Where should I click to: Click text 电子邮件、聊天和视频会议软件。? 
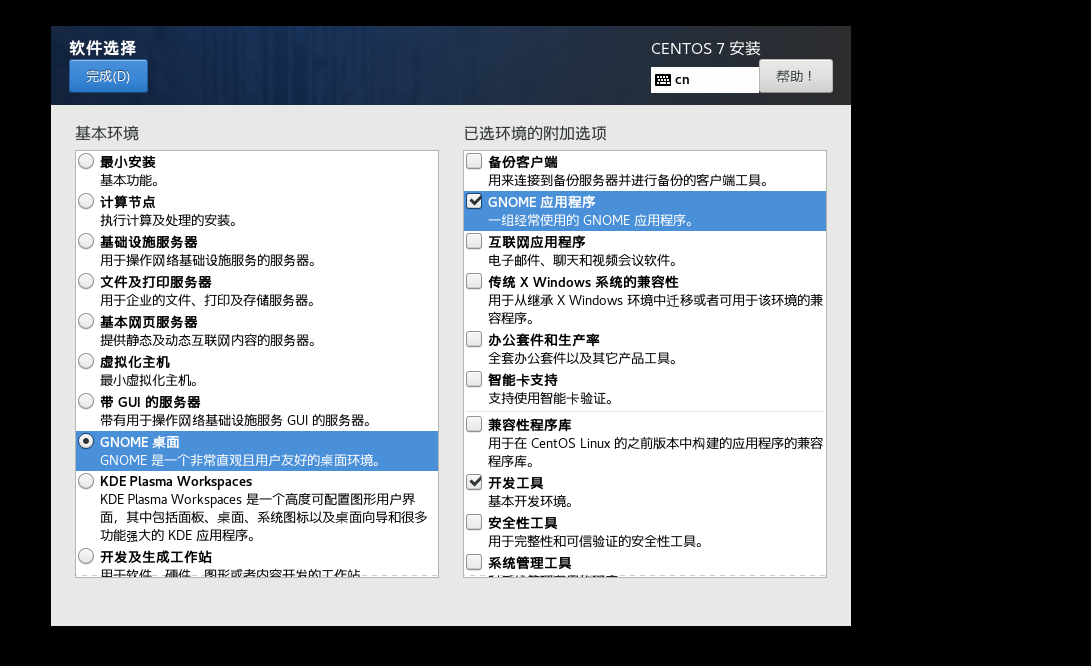click(x=583, y=260)
